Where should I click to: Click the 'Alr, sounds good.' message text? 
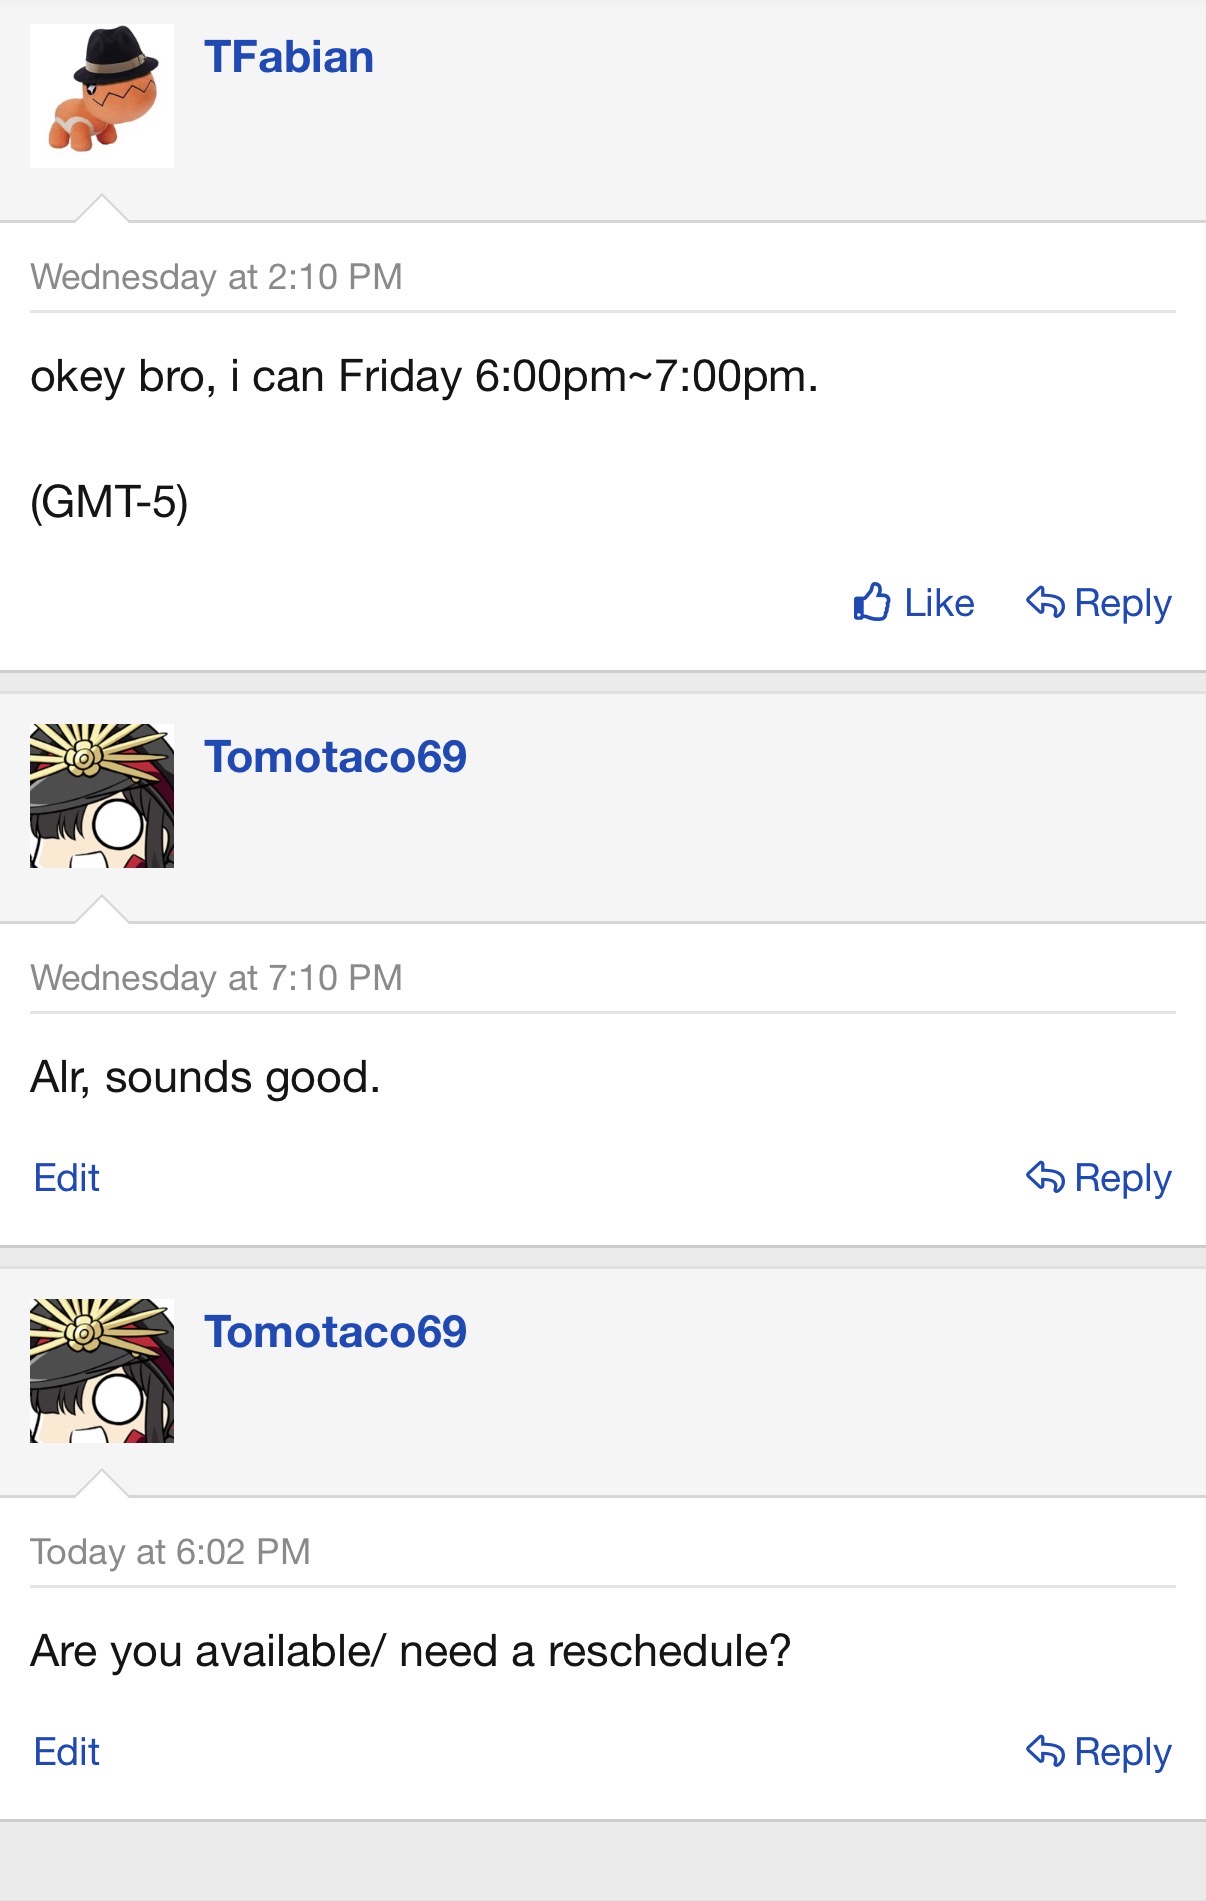coord(205,1078)
